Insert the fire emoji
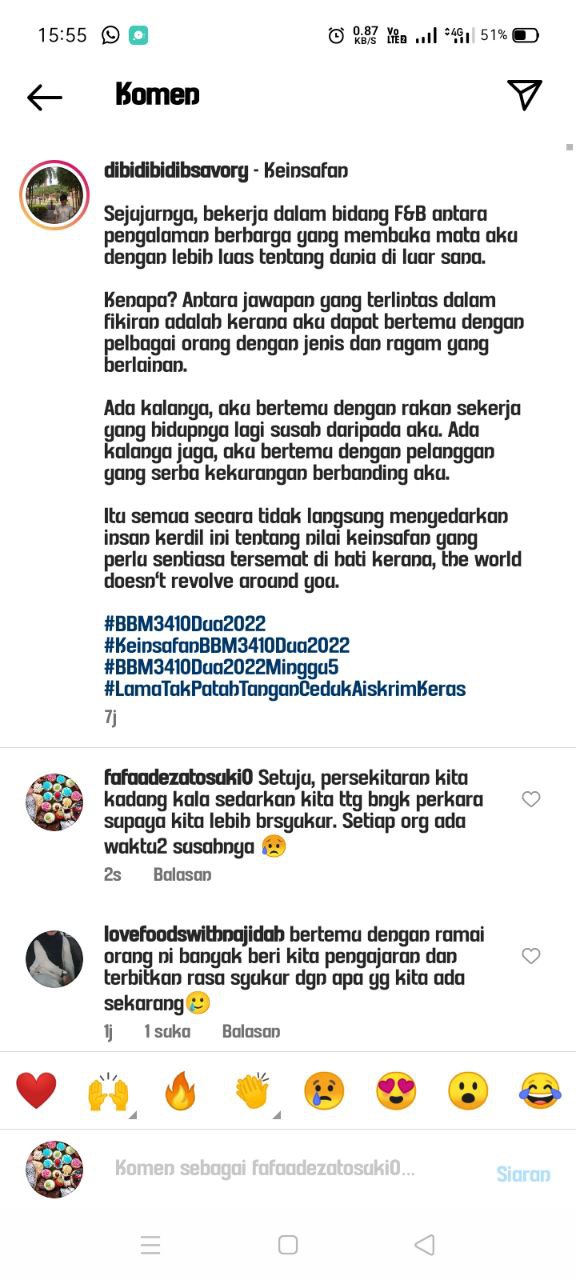 click(x=181, y=1091)
